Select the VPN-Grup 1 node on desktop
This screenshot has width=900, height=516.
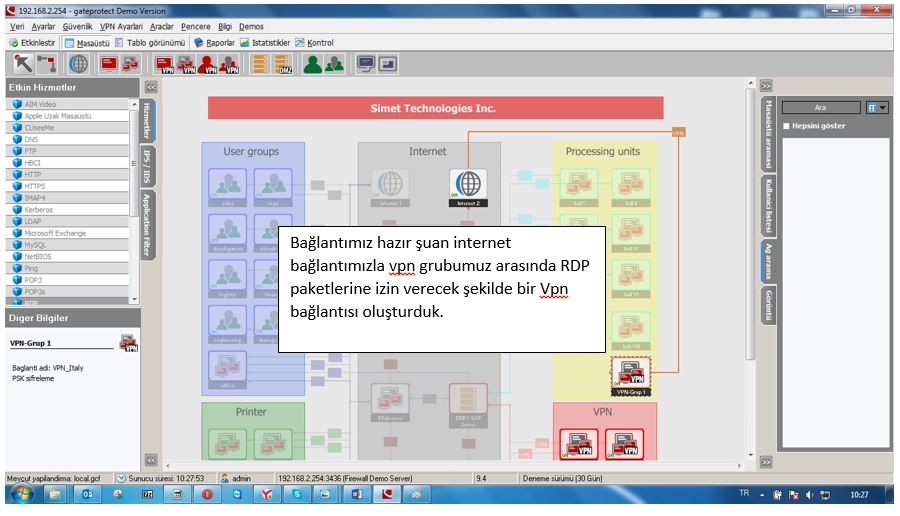[x=632, y=374]
